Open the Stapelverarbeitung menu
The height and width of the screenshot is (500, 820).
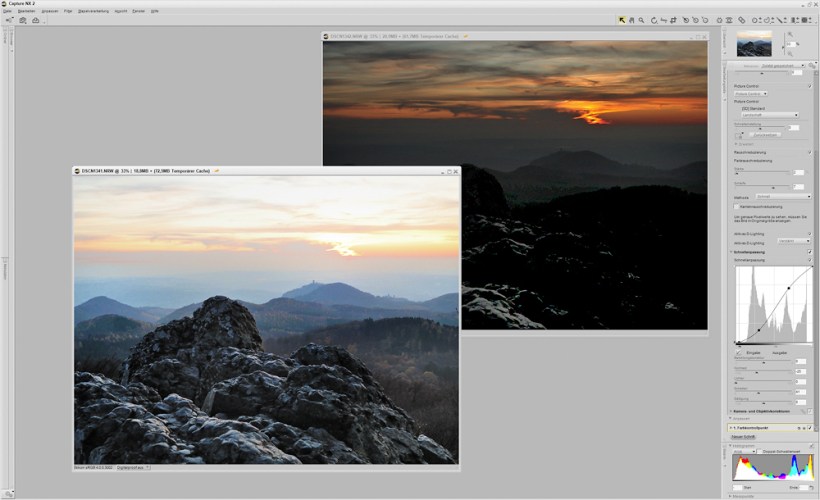coord(91,10)
